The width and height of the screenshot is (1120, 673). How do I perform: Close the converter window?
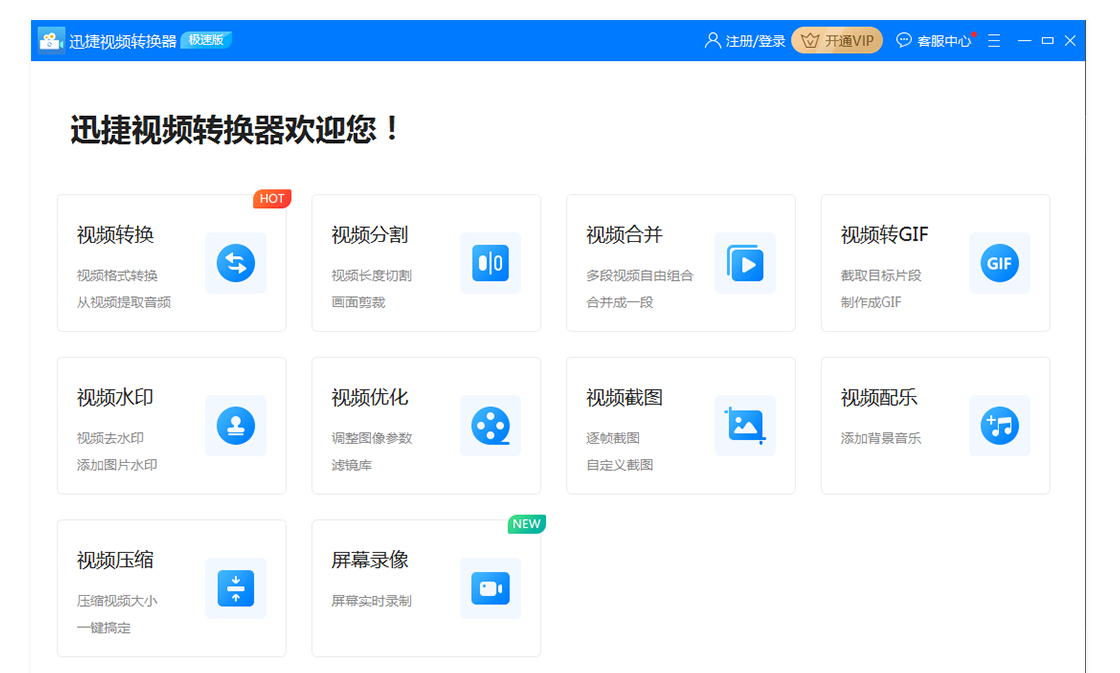[1070, 41]
